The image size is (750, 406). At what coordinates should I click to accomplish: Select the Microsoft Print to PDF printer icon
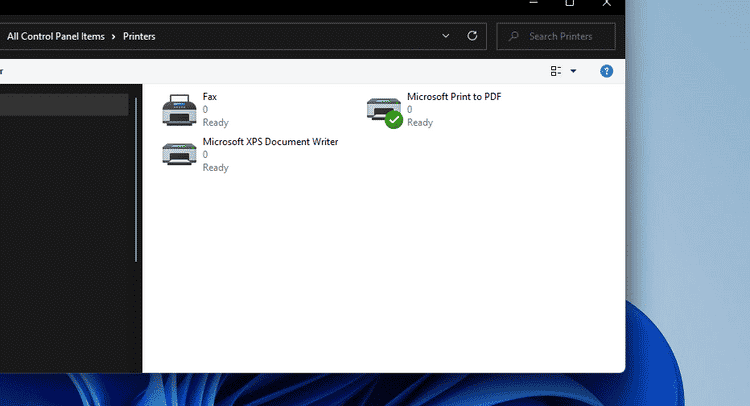(383, 109)
